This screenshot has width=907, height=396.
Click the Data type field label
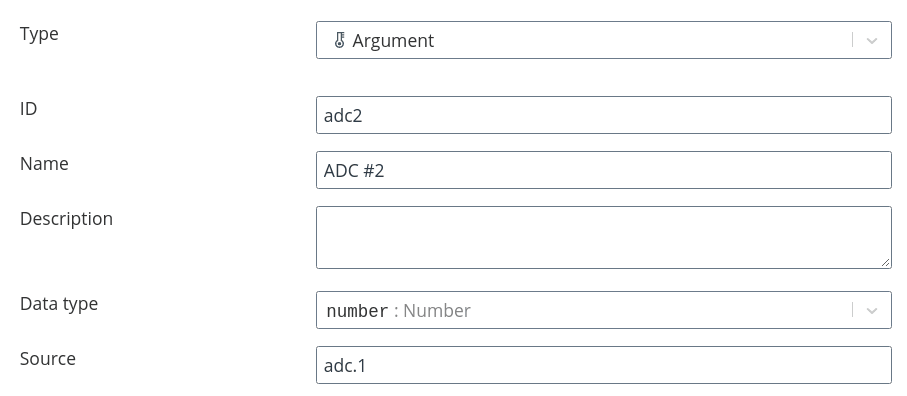(59, 304)
